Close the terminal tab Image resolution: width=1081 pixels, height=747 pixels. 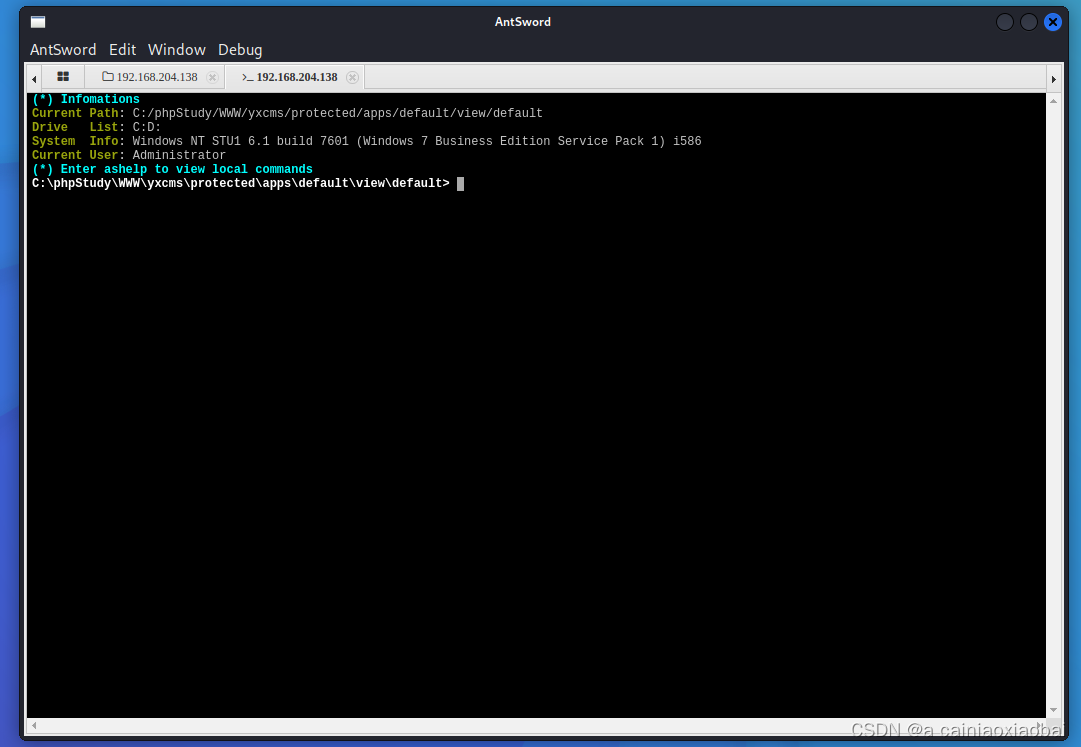click(x=352, y=77)
